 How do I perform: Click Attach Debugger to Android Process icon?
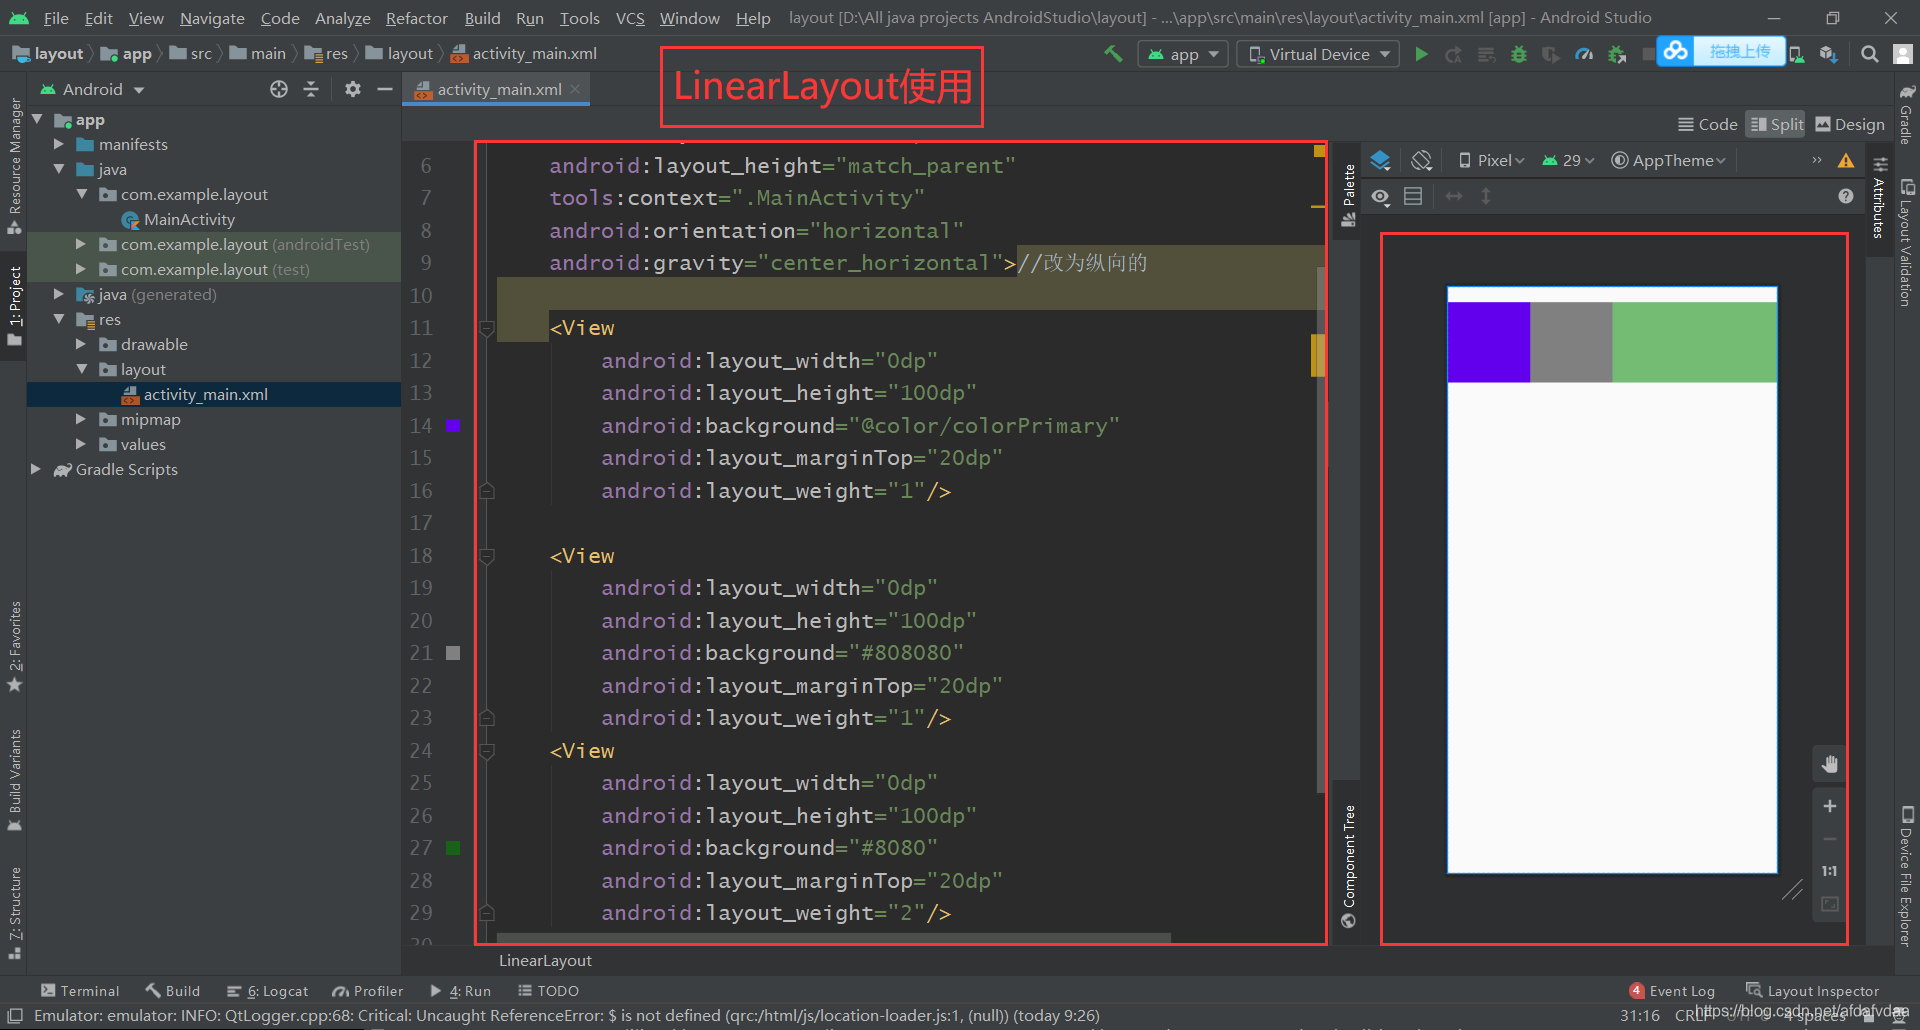click(1617, 54)
